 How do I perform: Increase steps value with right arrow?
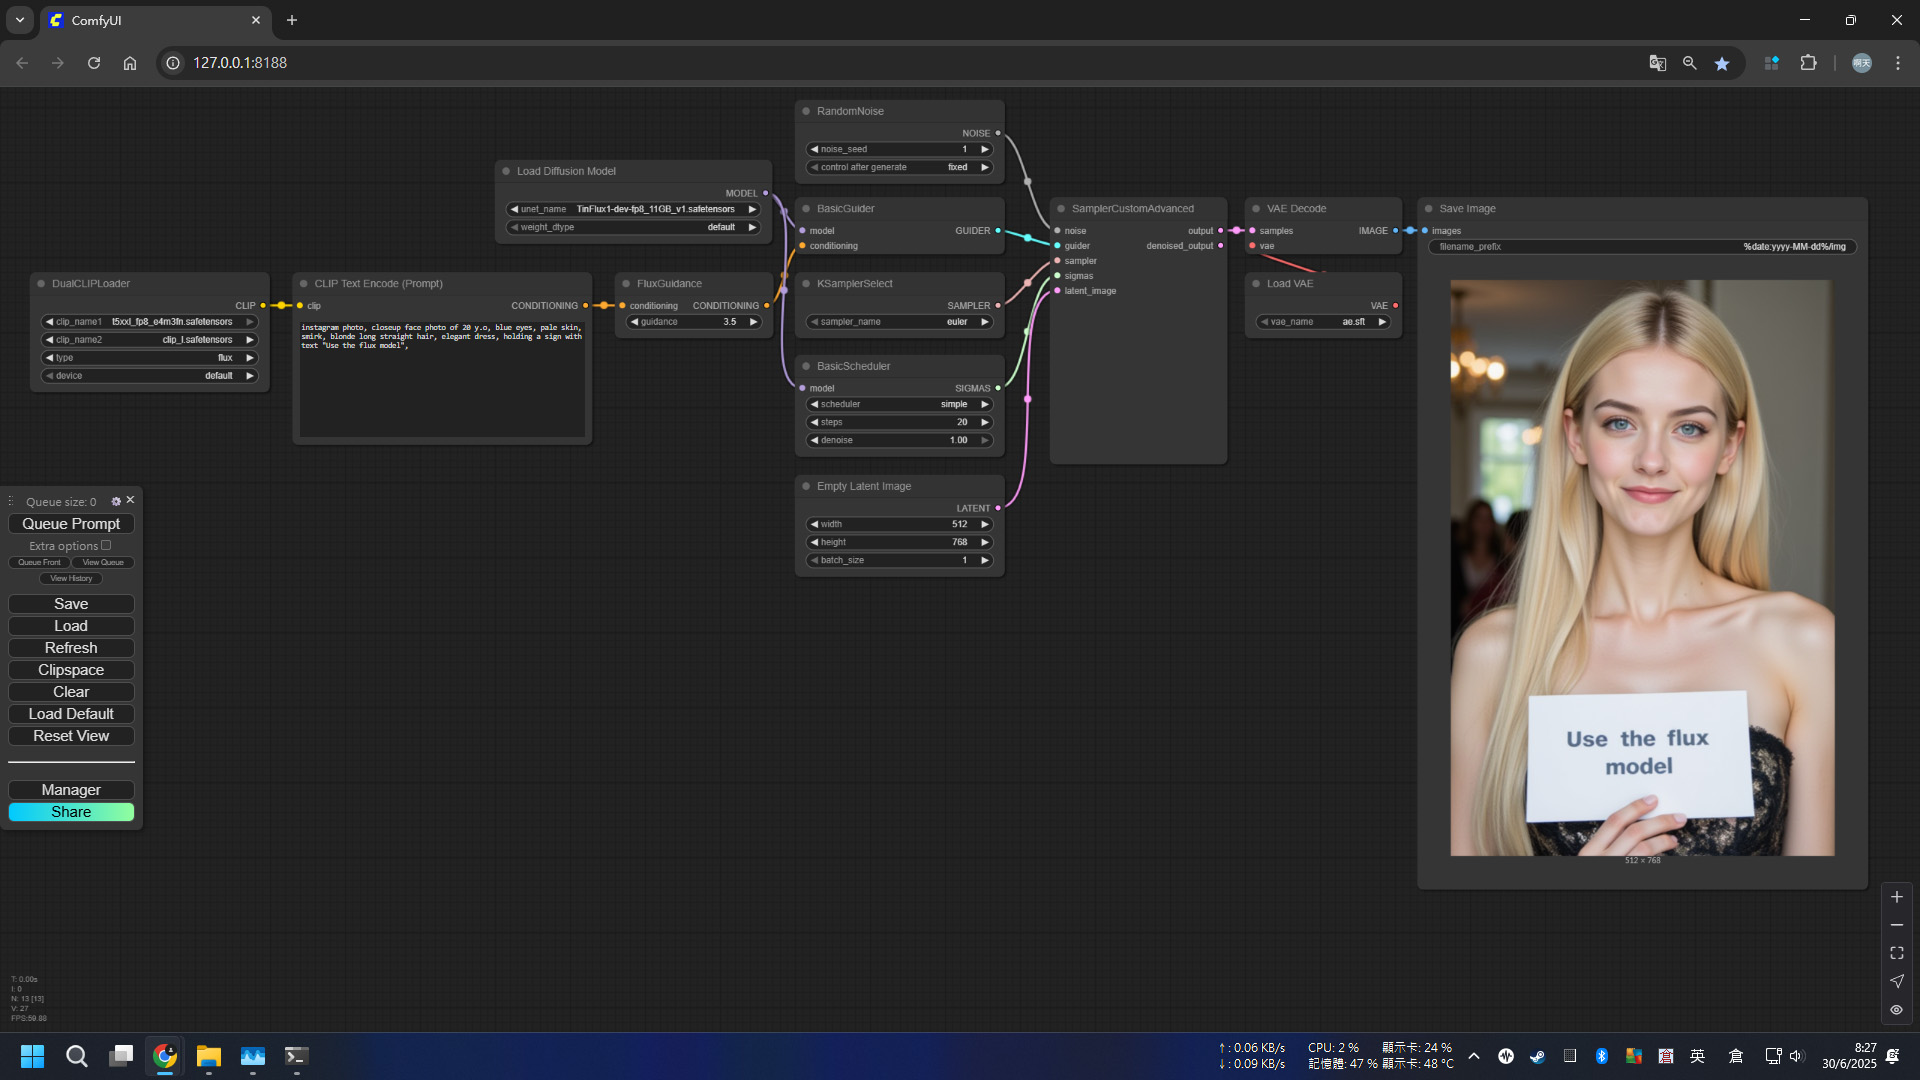[x=985, y=422]
